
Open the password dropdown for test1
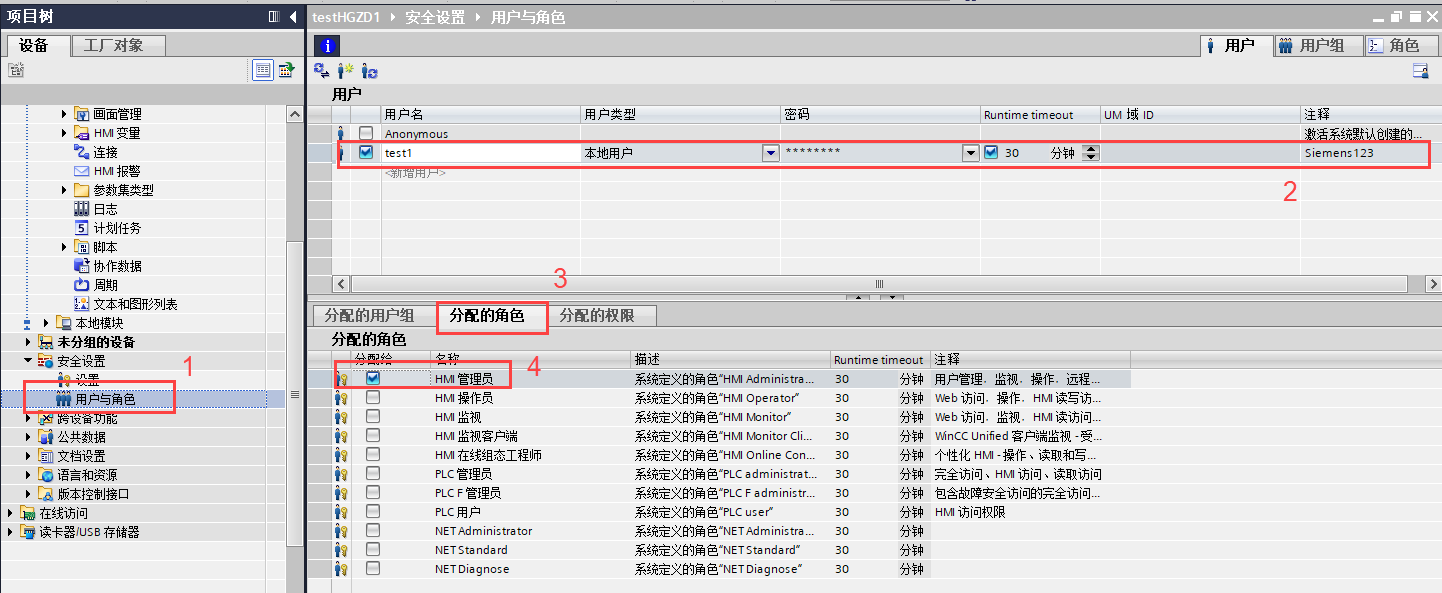click(x=969, y=152)
